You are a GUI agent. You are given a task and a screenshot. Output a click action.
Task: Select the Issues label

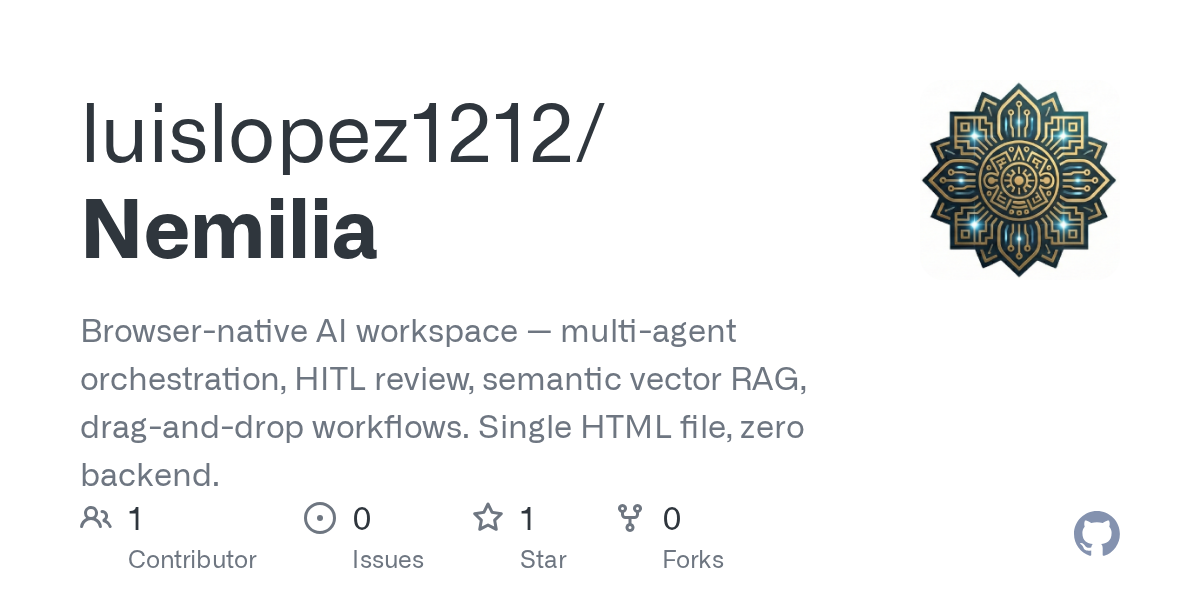point(388,559)
